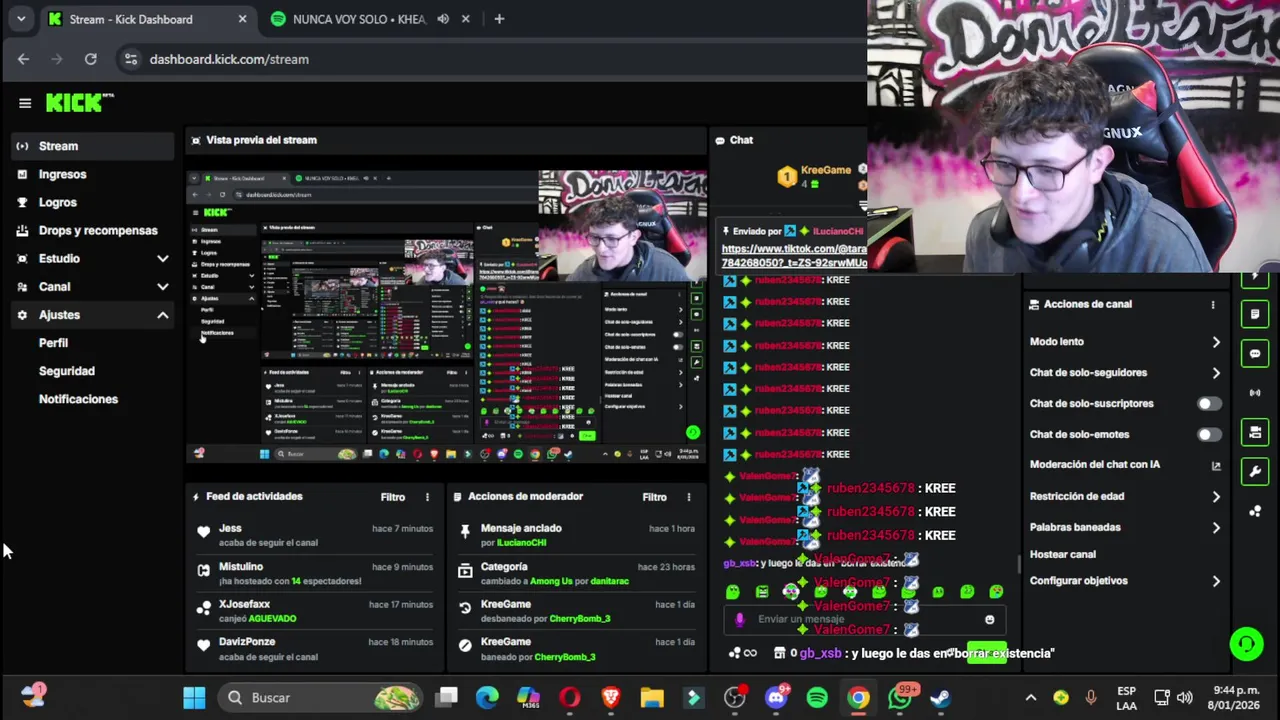
Task: Click the pin icon next to Mensaje anclado
Action: click(x=465, y=533)
